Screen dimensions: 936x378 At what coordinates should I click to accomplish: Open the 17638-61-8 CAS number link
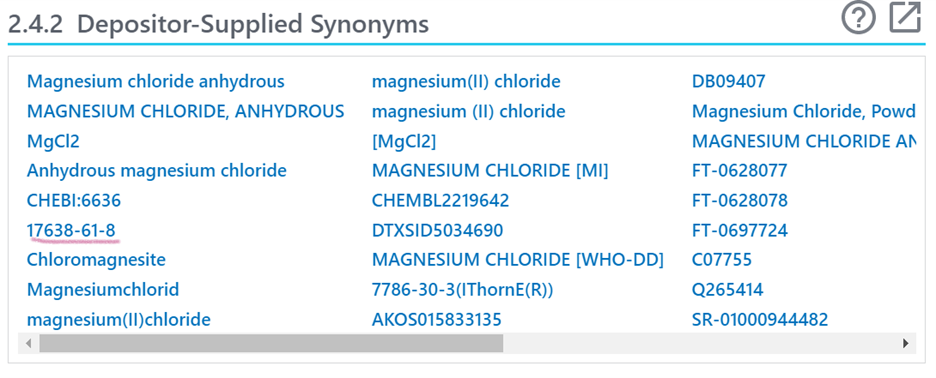pyautogui.click(x=72, y=230)
